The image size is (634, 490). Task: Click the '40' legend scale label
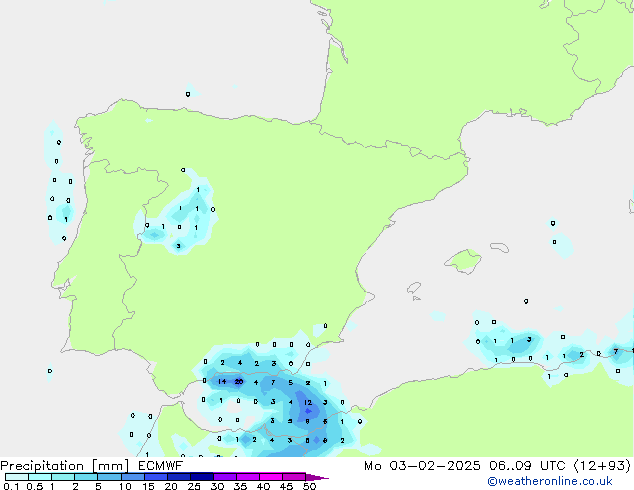coord(264,486)
